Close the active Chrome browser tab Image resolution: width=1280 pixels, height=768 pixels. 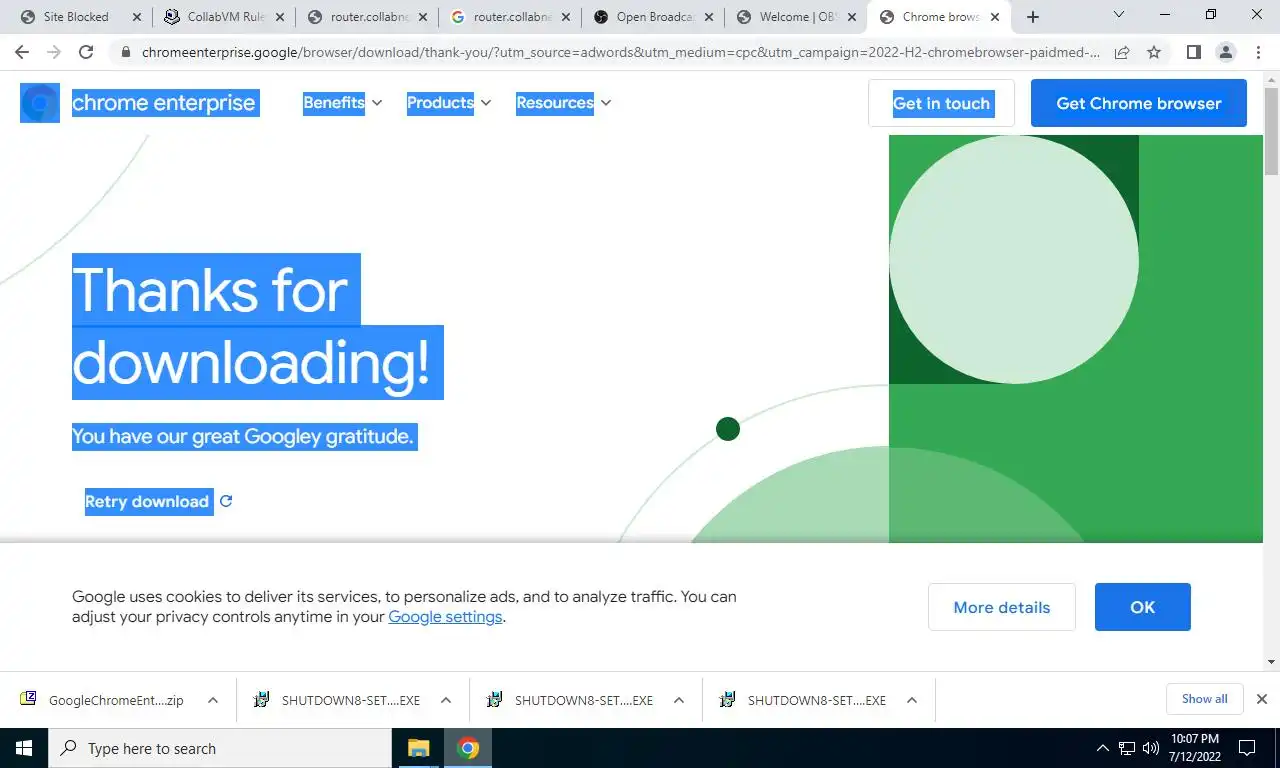click(x=994, y=17)
